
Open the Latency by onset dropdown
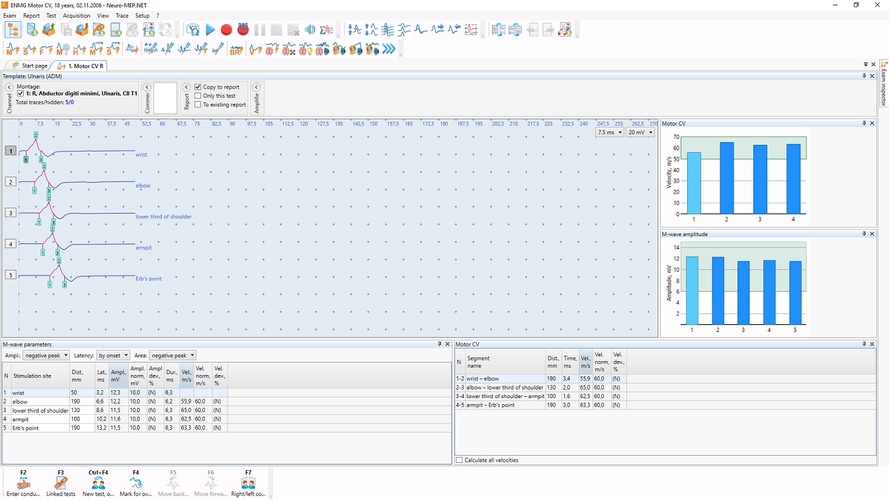tap(113, 355)
